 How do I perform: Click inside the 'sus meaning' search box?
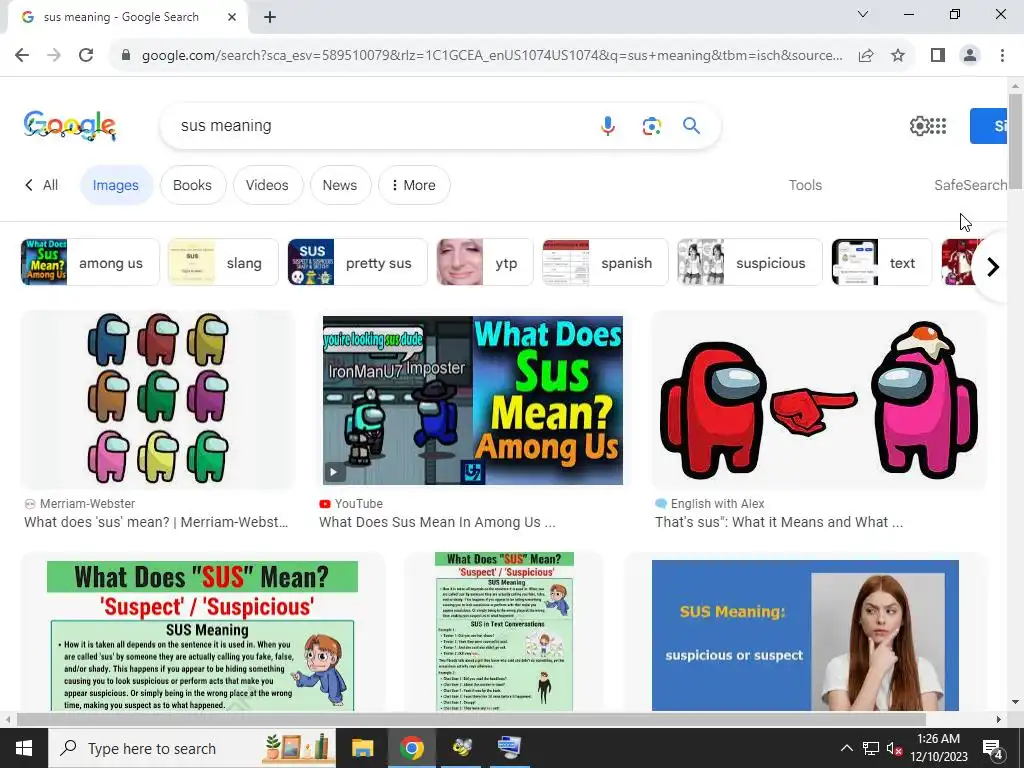379,125
